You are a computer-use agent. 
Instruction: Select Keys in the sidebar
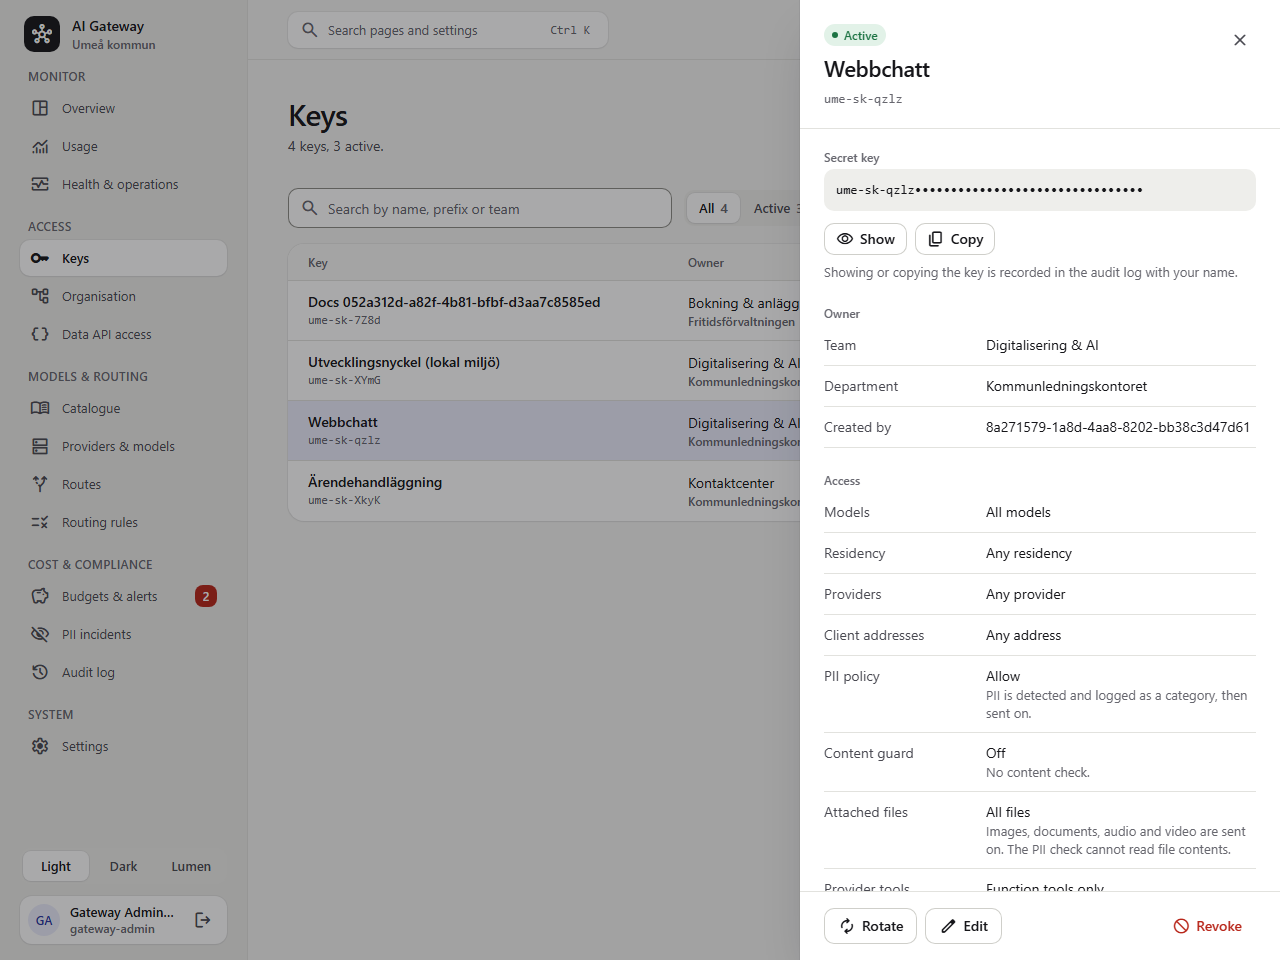point(124,258)
